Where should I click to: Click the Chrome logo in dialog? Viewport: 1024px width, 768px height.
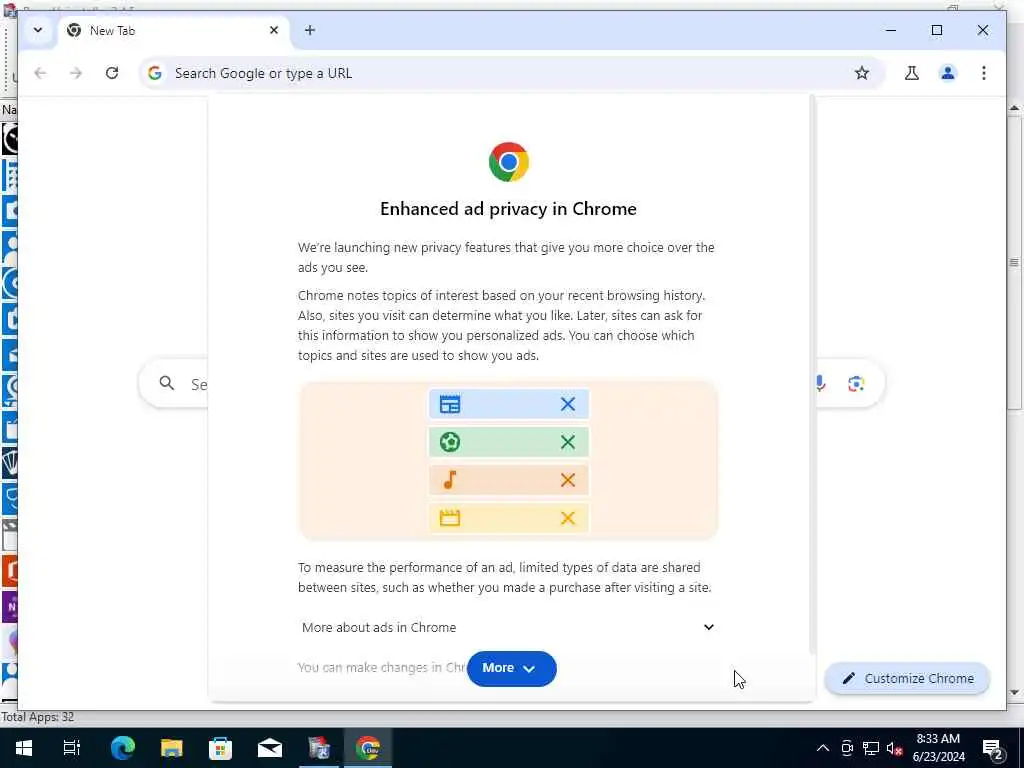tap(509, 162)
